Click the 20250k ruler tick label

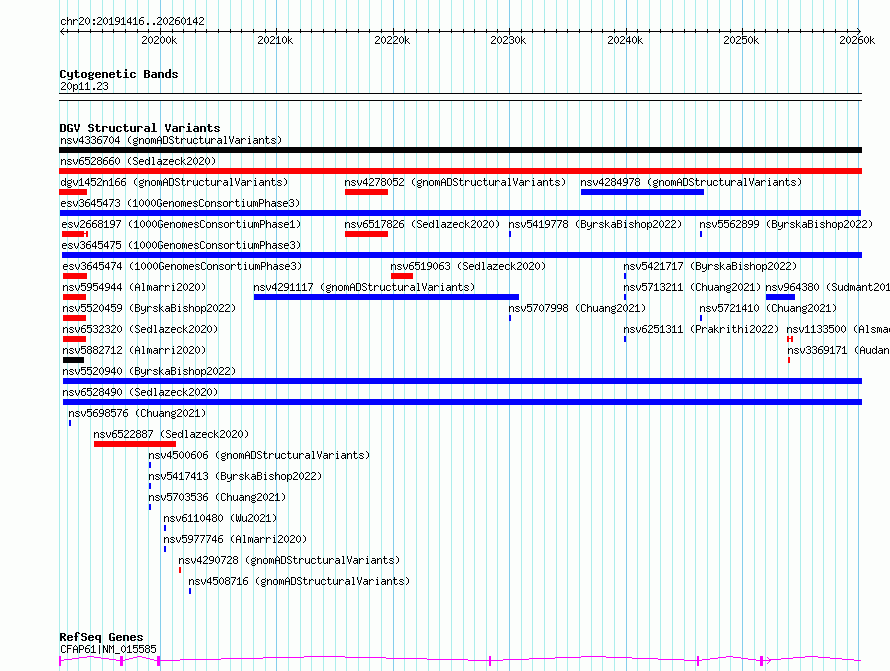tap(741, 40)
